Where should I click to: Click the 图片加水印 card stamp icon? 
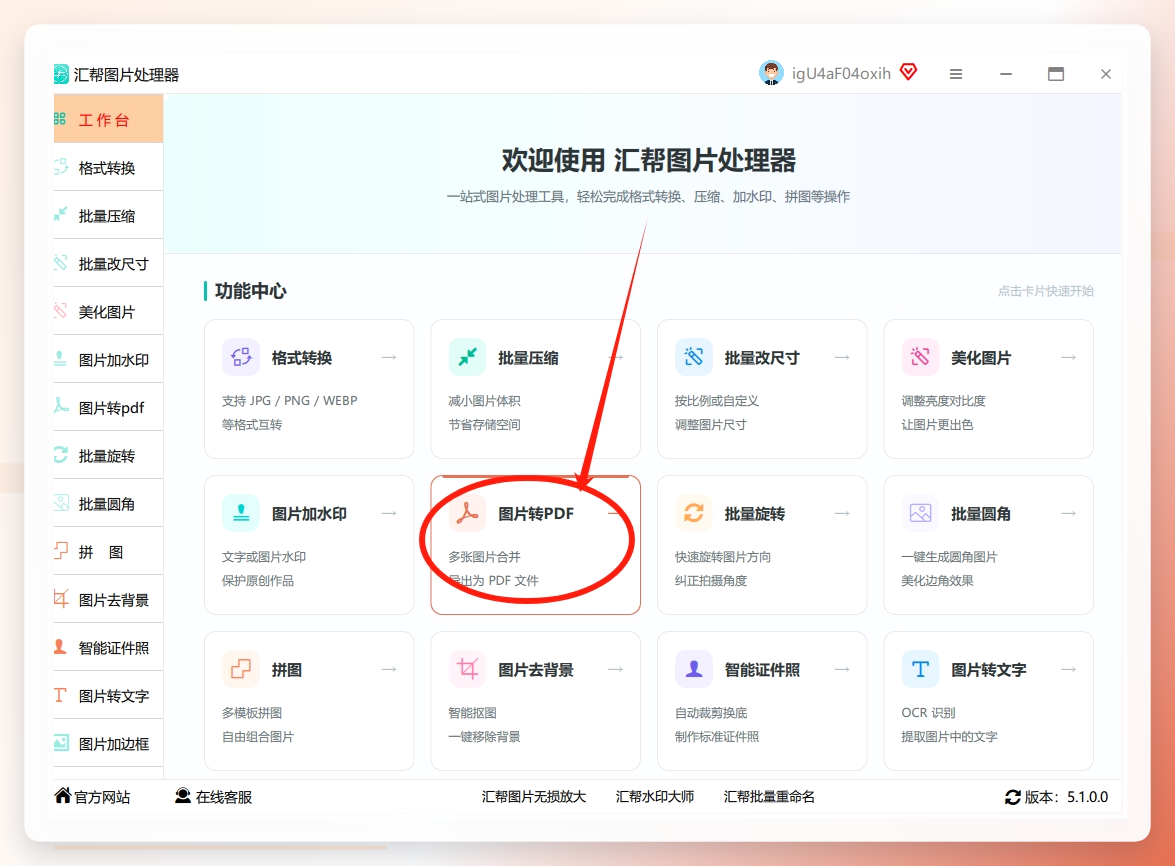pos(241,513)
